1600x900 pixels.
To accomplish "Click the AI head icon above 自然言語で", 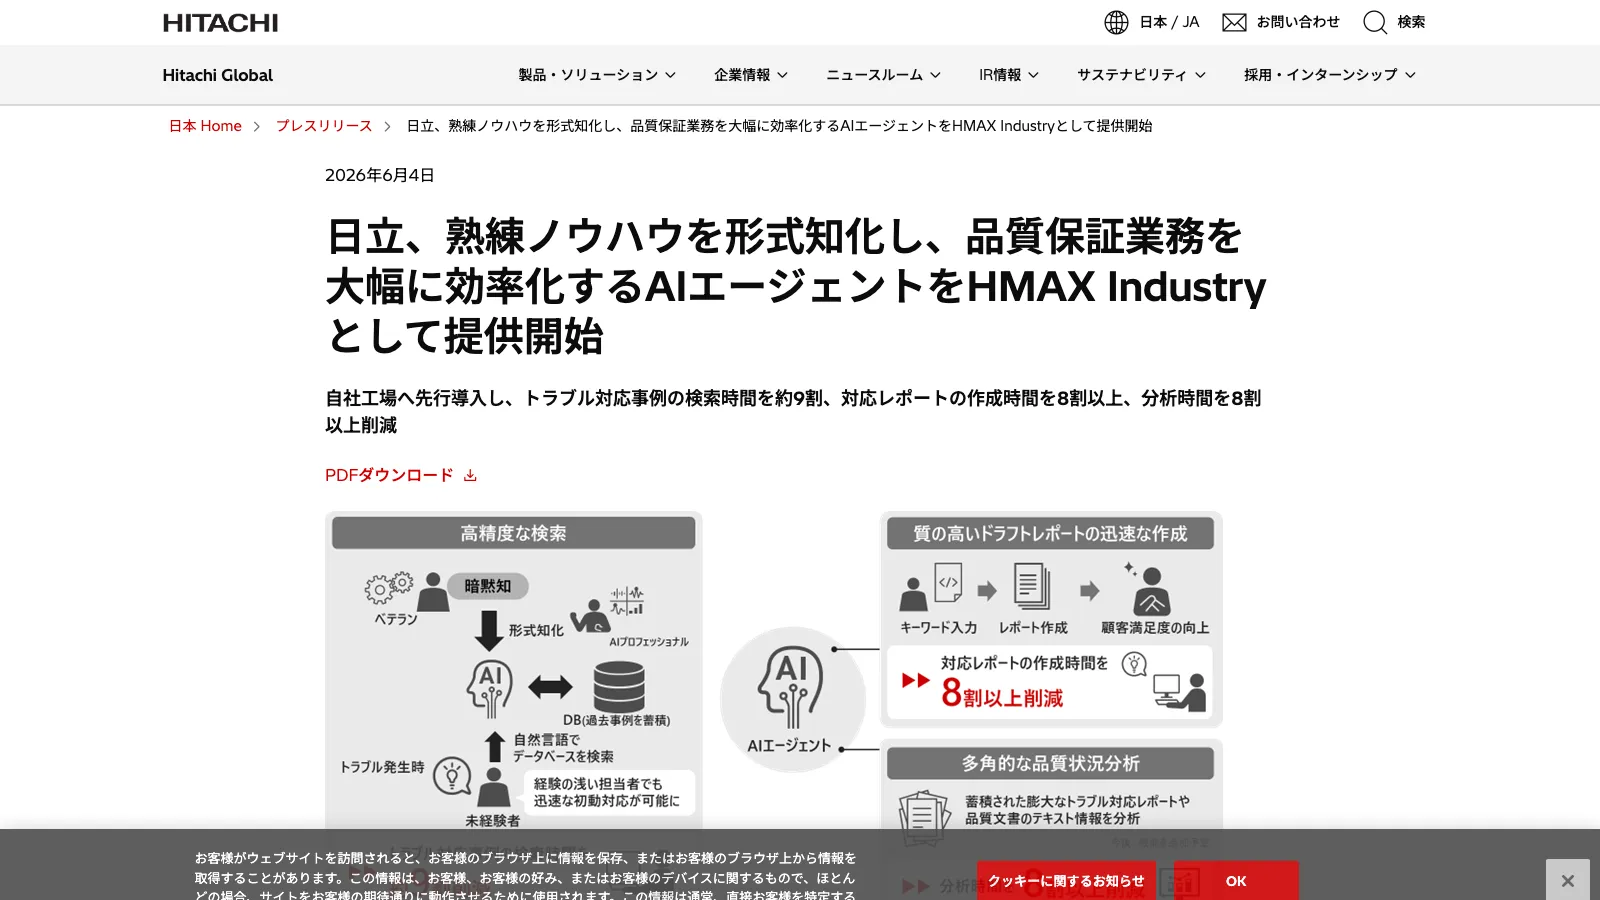I will (490, 688).
